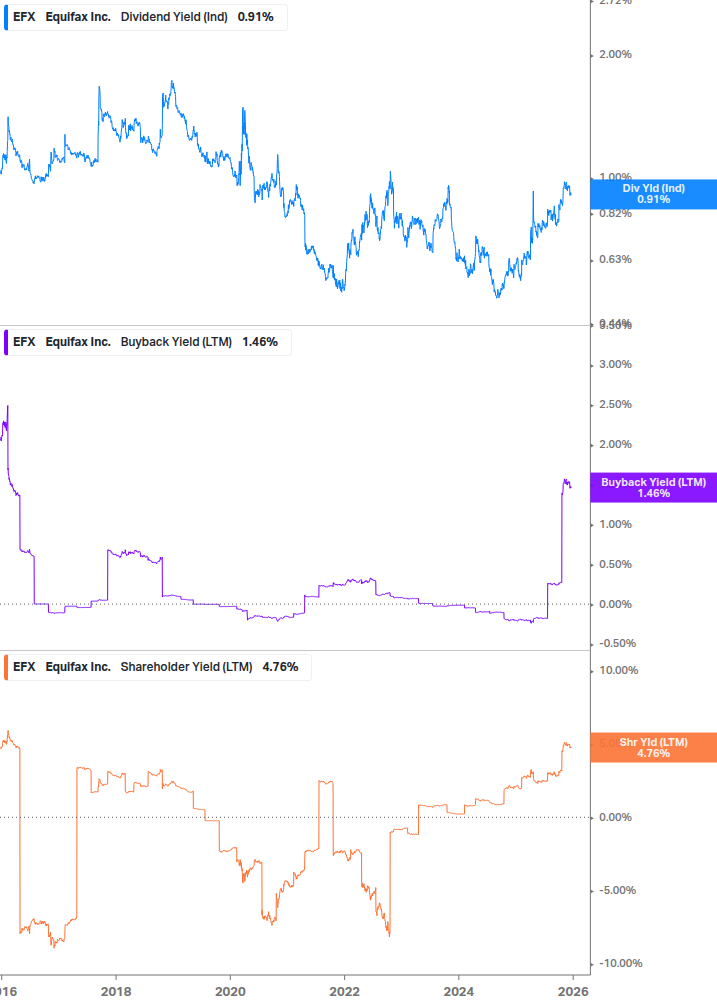Click the 2018 label on the time axis
The height and width of the screenshot is (1005, 717).
coord(116,992)
